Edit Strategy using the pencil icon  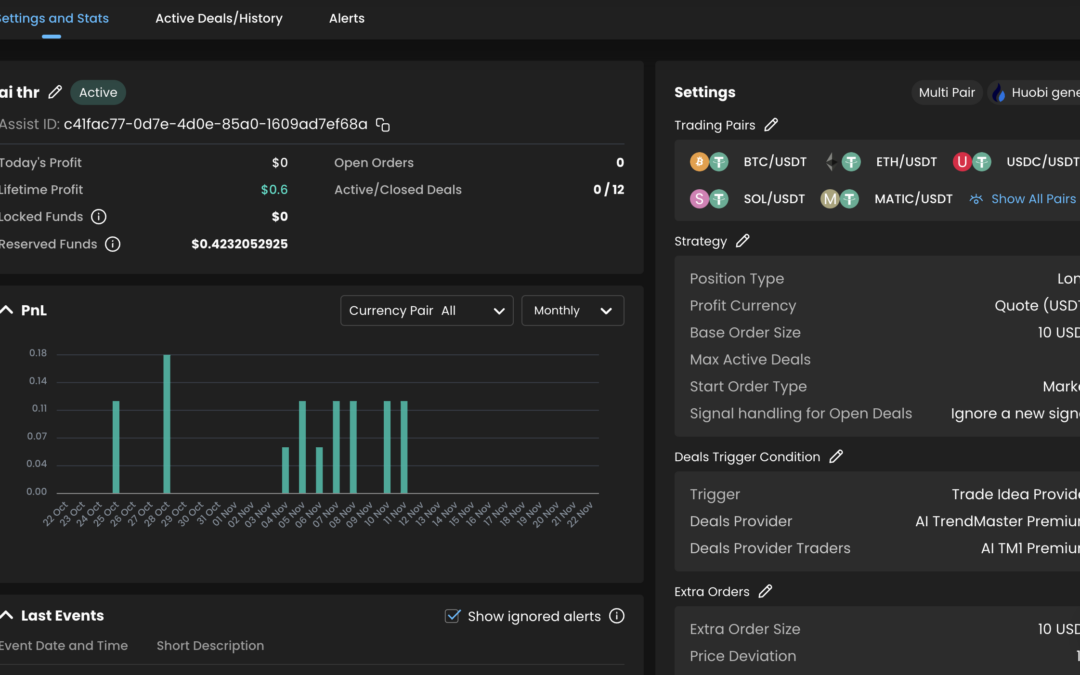point(743,241)
